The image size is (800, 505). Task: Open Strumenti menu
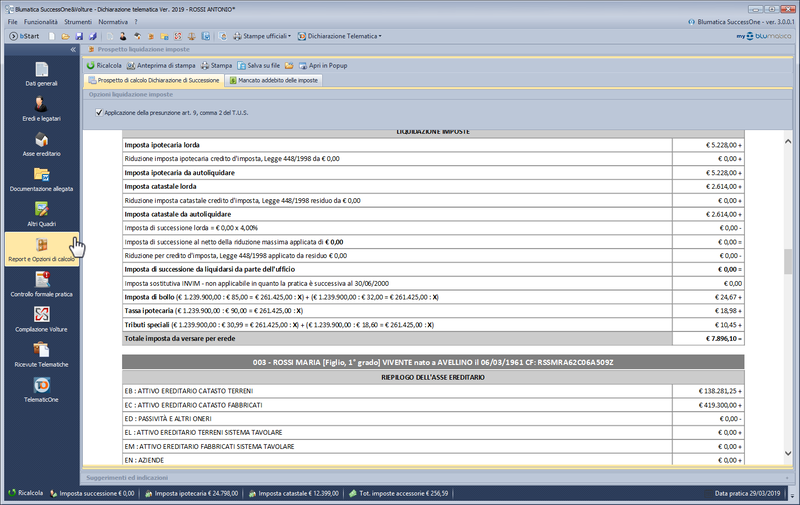[78, 22]
